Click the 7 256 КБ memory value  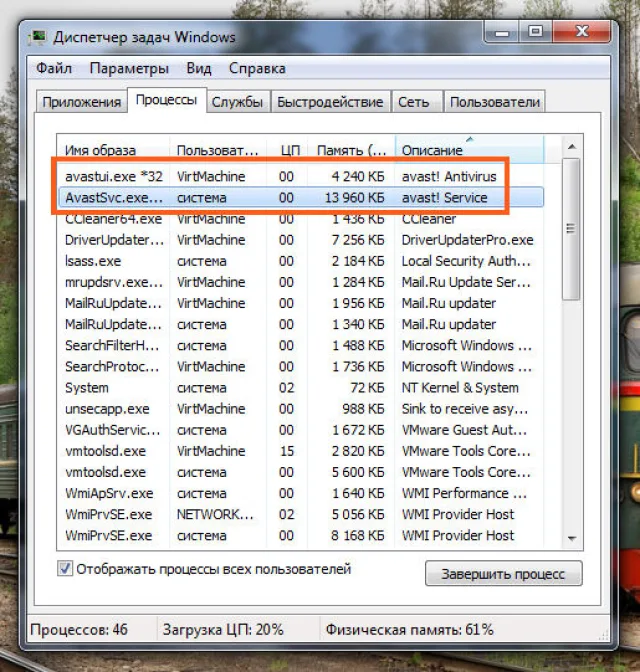coord(358,240)
